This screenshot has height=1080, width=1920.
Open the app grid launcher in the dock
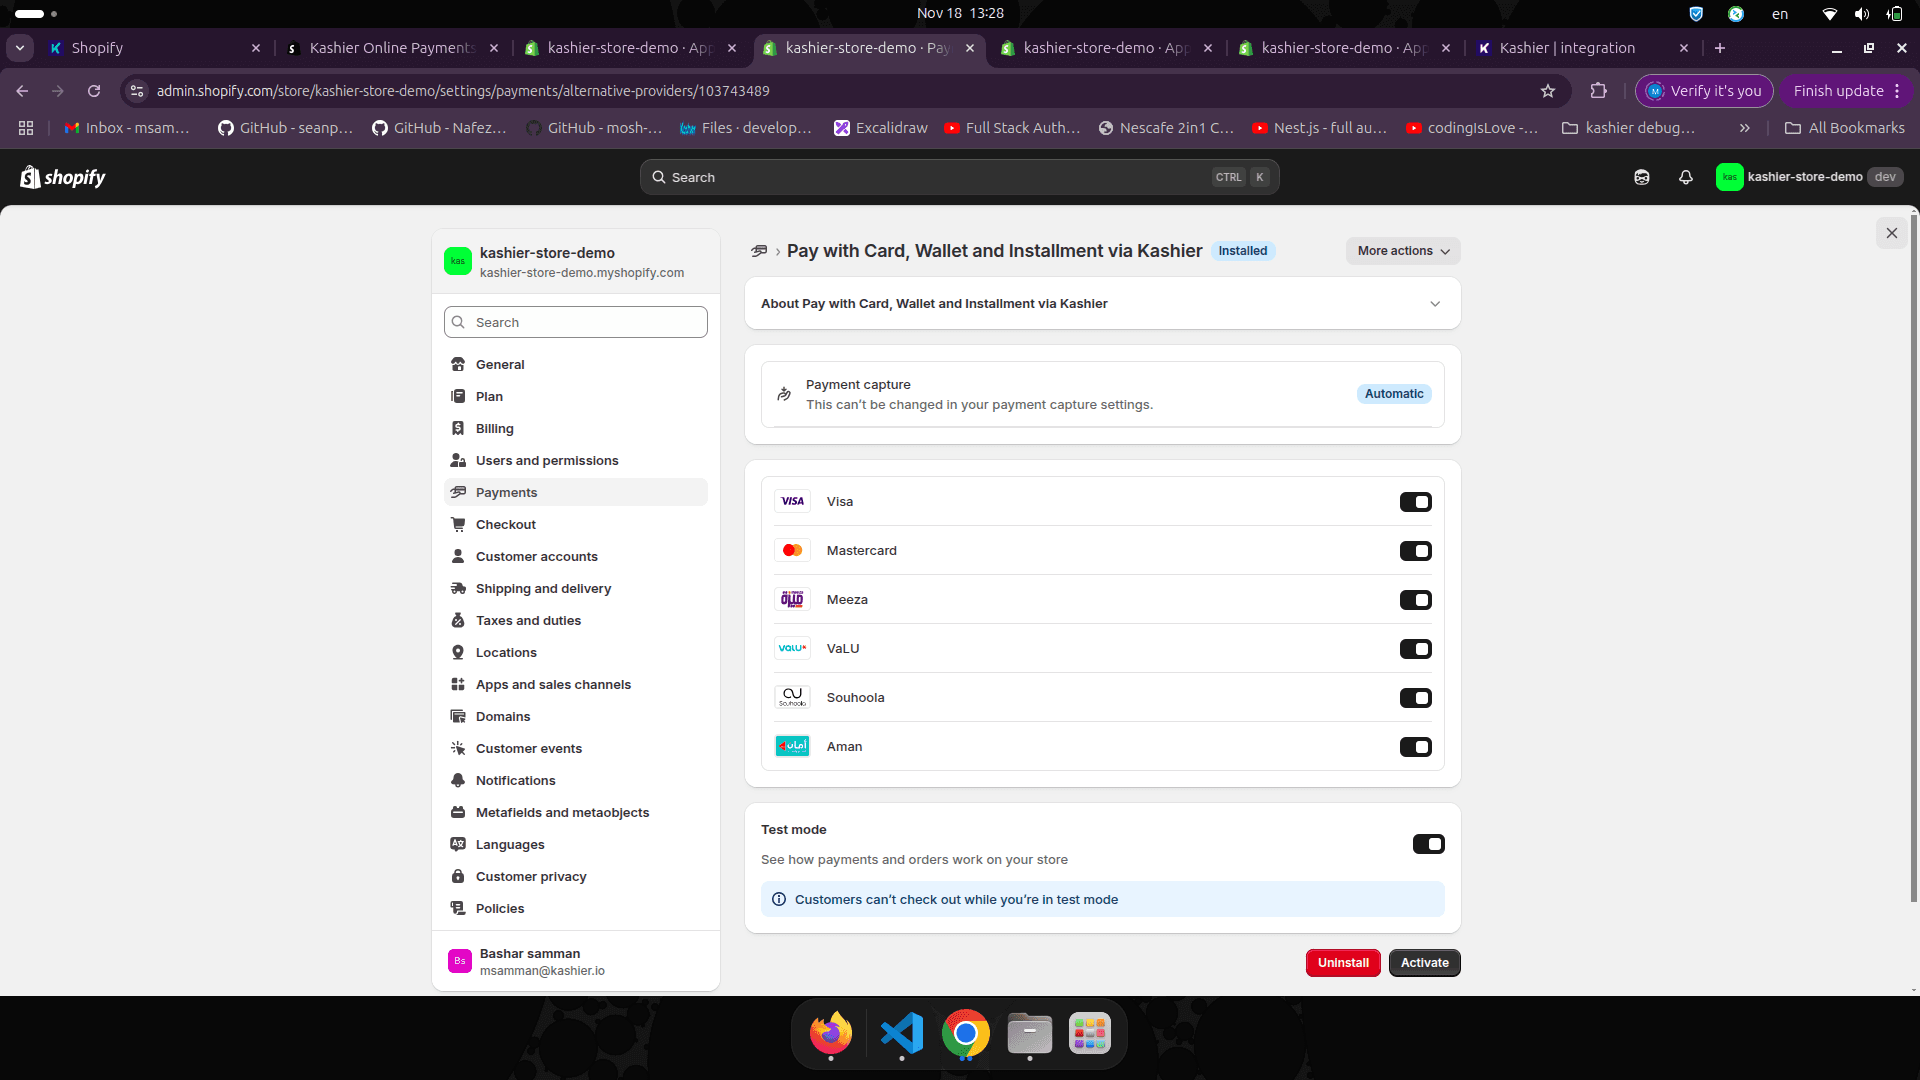pos(1090,1033)
